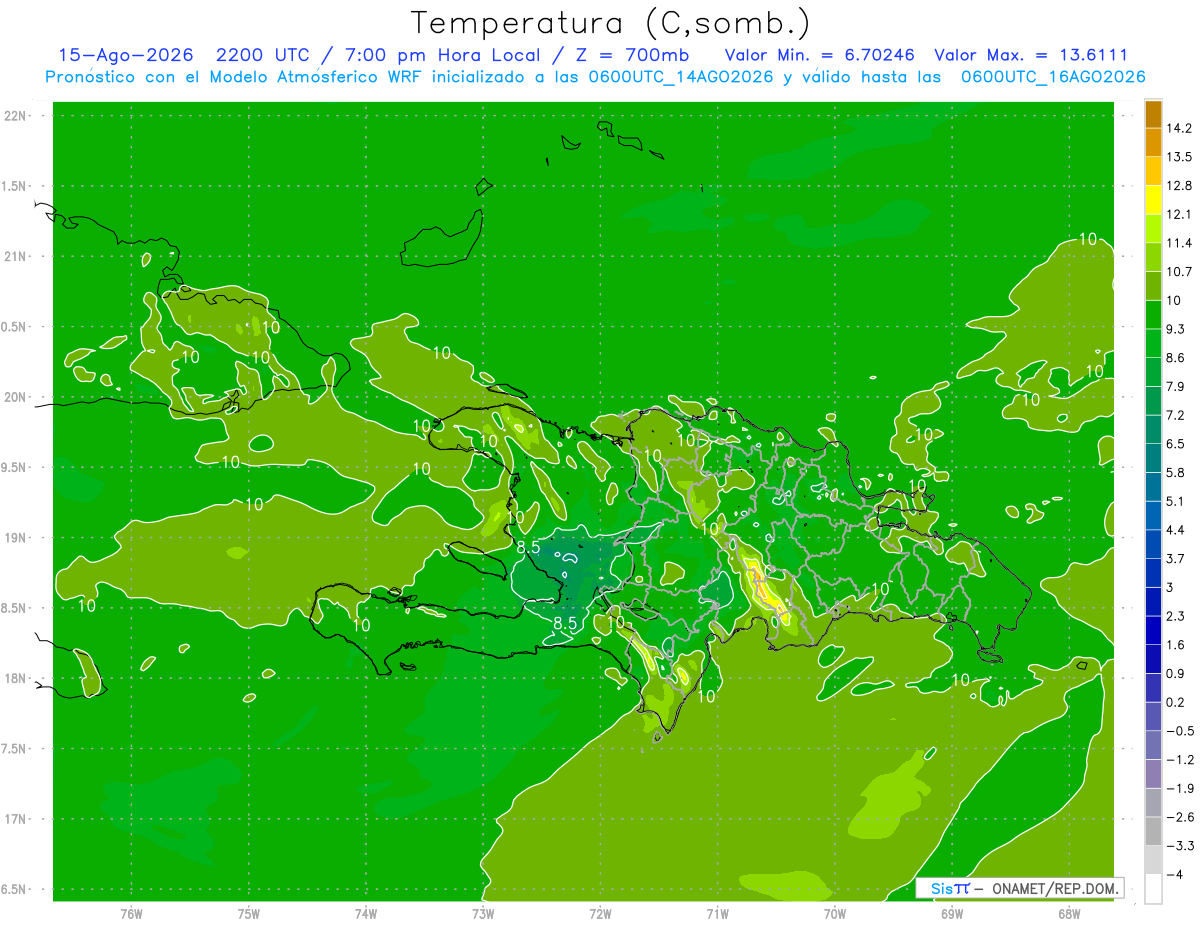Select the 'Valor Min. = 6.70246' readout
Viewport: 1200px width, 927px height.
tap(819, 55)
